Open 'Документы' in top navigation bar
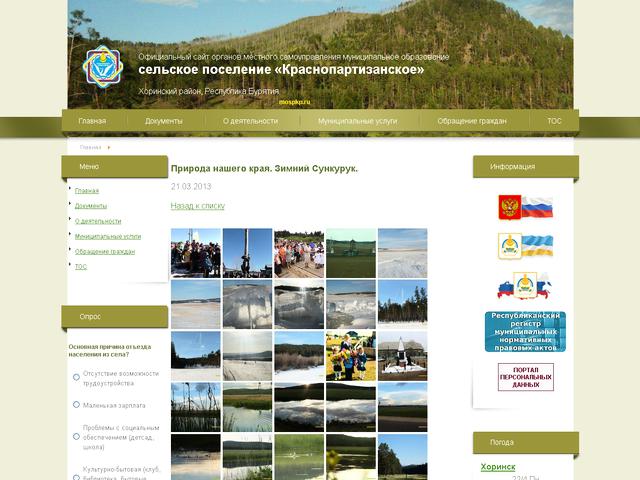 (x=163, y=121)
